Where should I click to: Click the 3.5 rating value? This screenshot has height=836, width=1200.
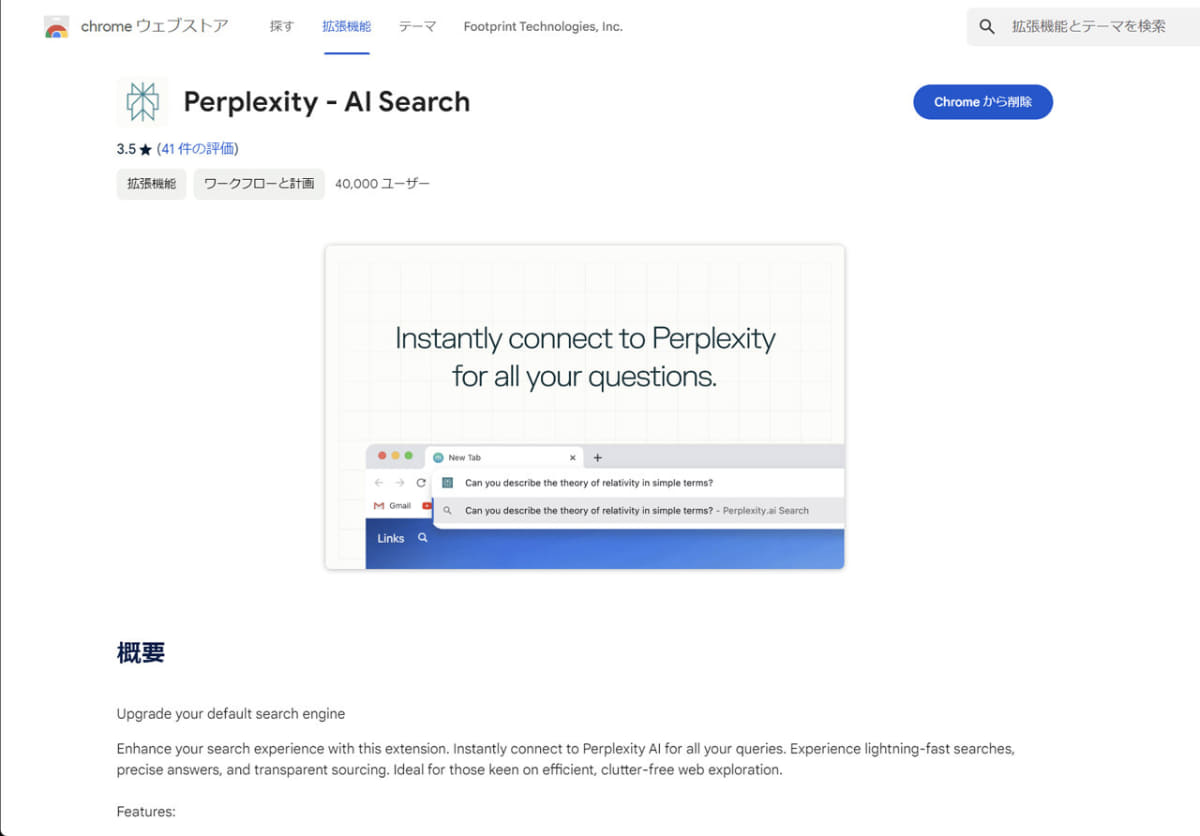(x=124, y=148)
